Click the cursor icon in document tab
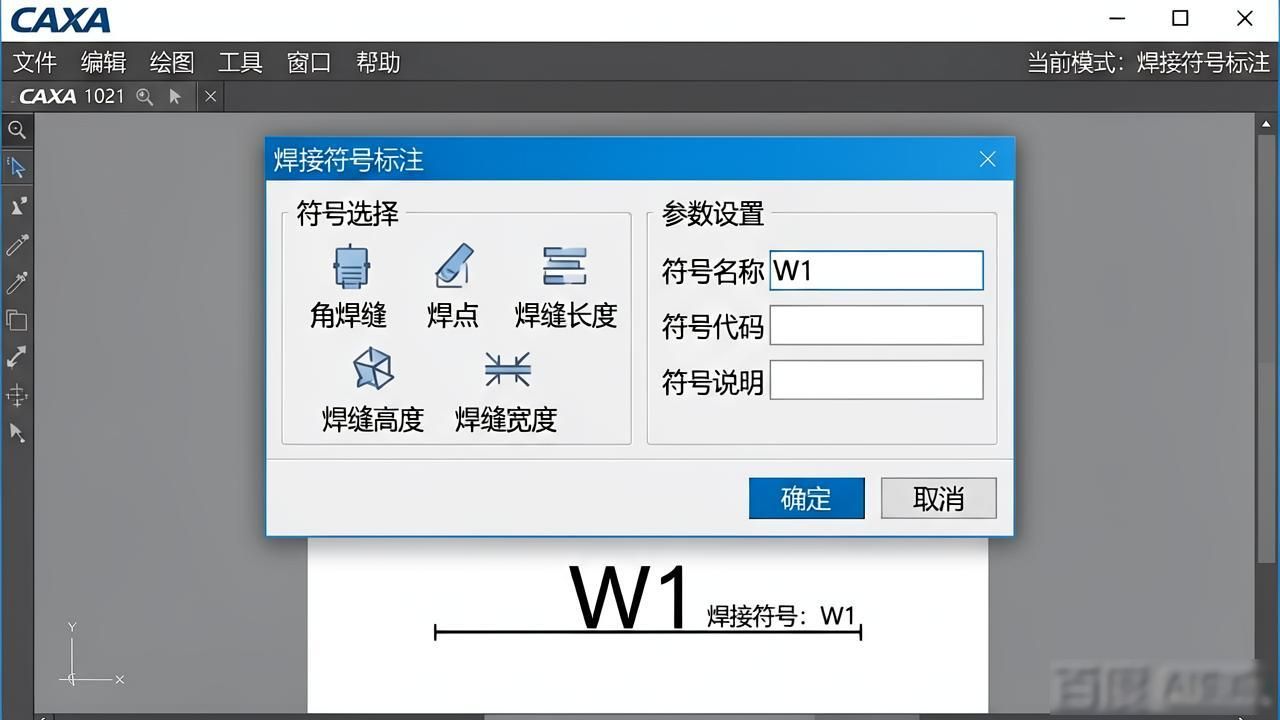Viewport: 1280px width, 720px height. point(175,97)
